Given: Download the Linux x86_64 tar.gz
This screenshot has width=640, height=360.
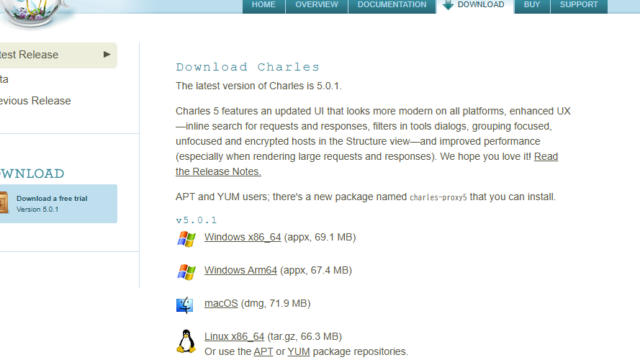Looking at the screenshot, I should 234,337.
